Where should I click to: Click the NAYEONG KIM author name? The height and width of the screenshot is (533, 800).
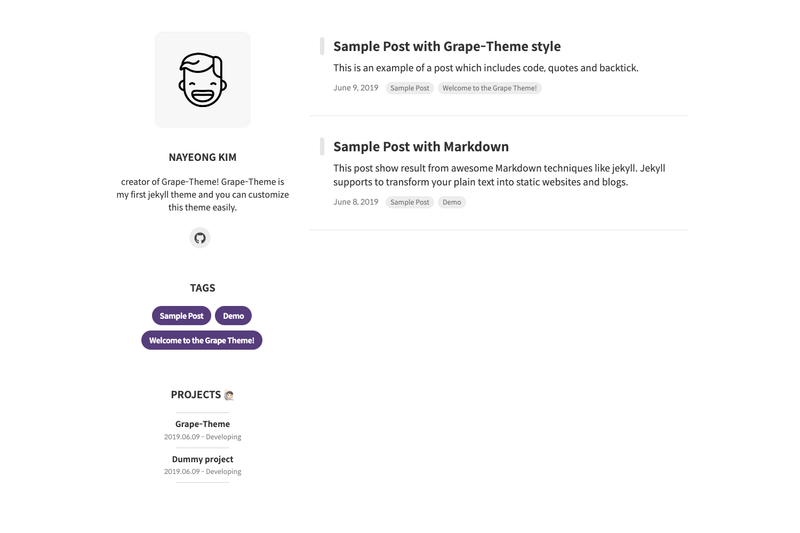[x=203, y=157]
